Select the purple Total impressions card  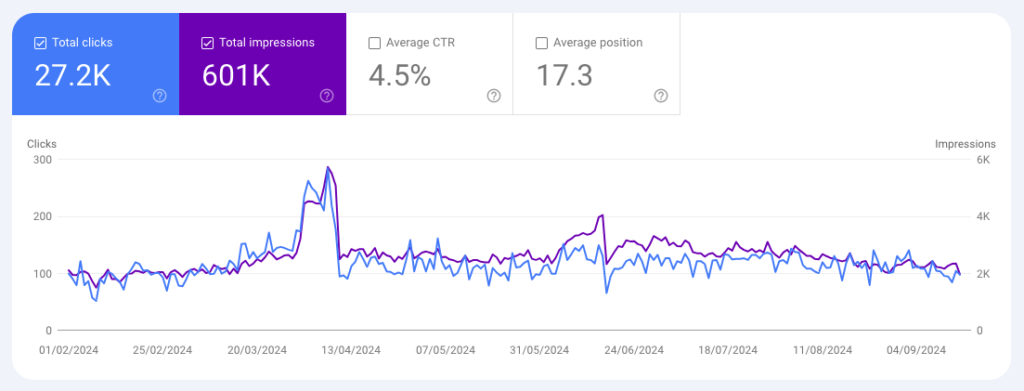point(263,64)
